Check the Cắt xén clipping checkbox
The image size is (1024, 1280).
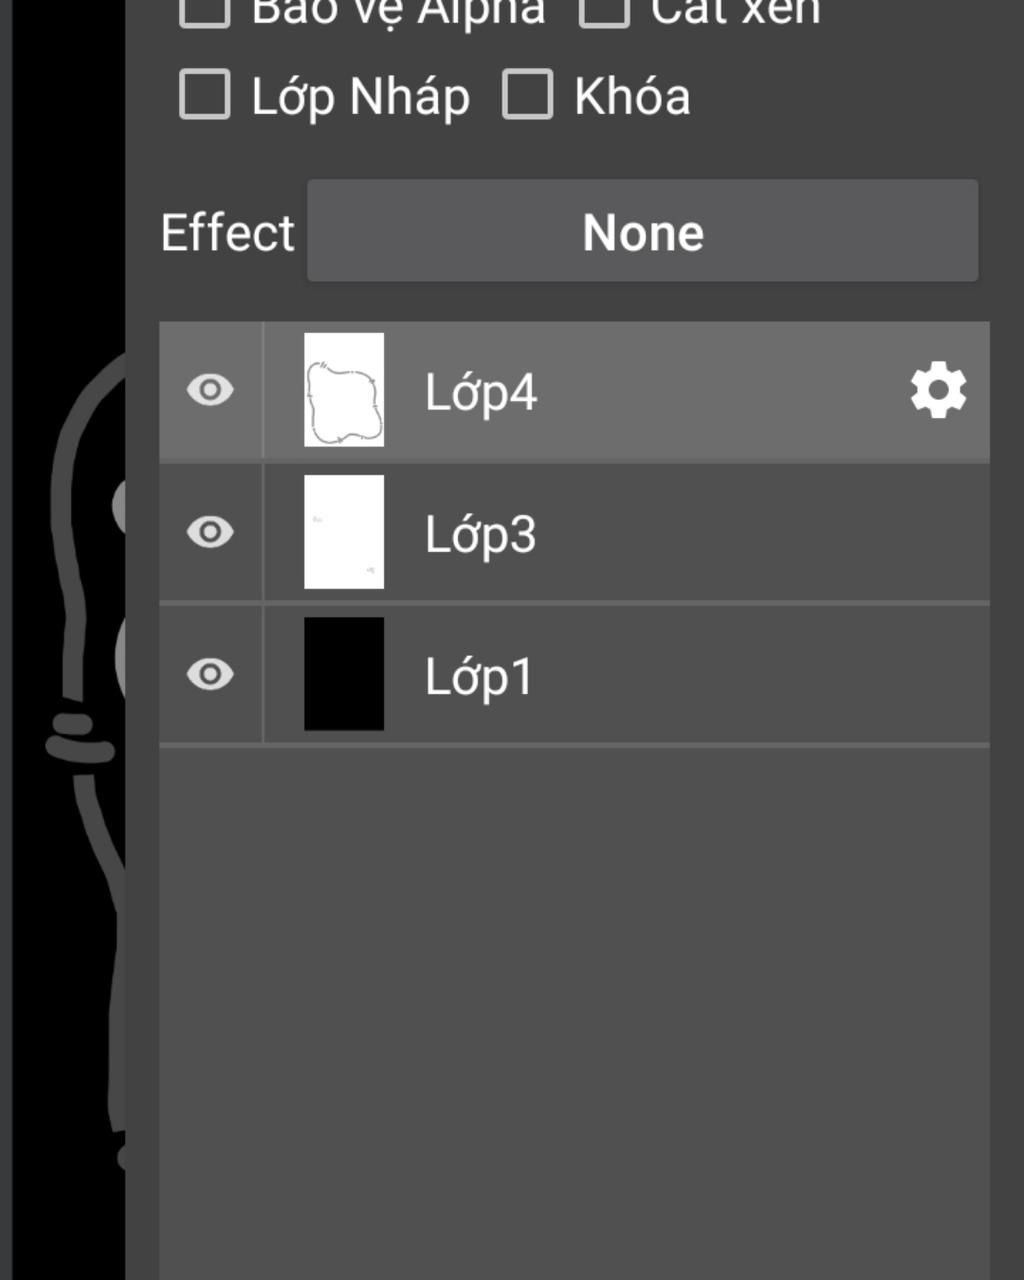[x=604, y=10]
